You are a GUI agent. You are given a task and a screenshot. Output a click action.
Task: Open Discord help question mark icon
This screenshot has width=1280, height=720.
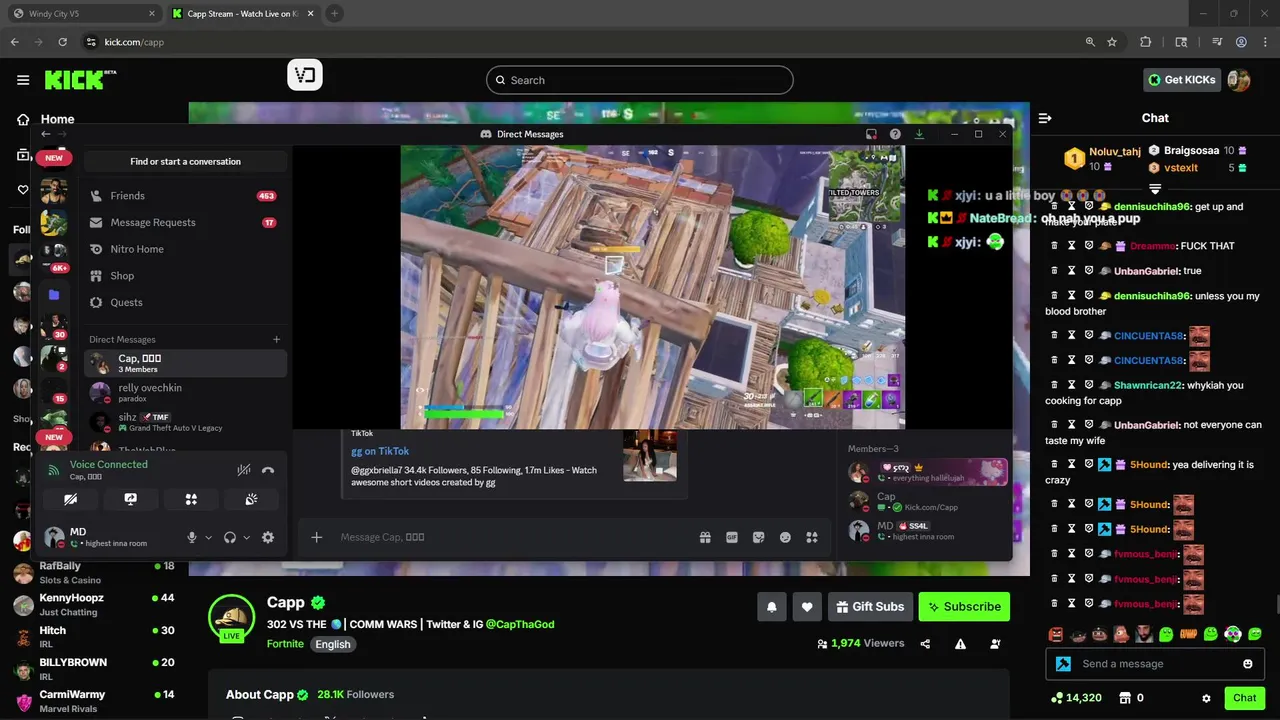[x=895, y=134]
